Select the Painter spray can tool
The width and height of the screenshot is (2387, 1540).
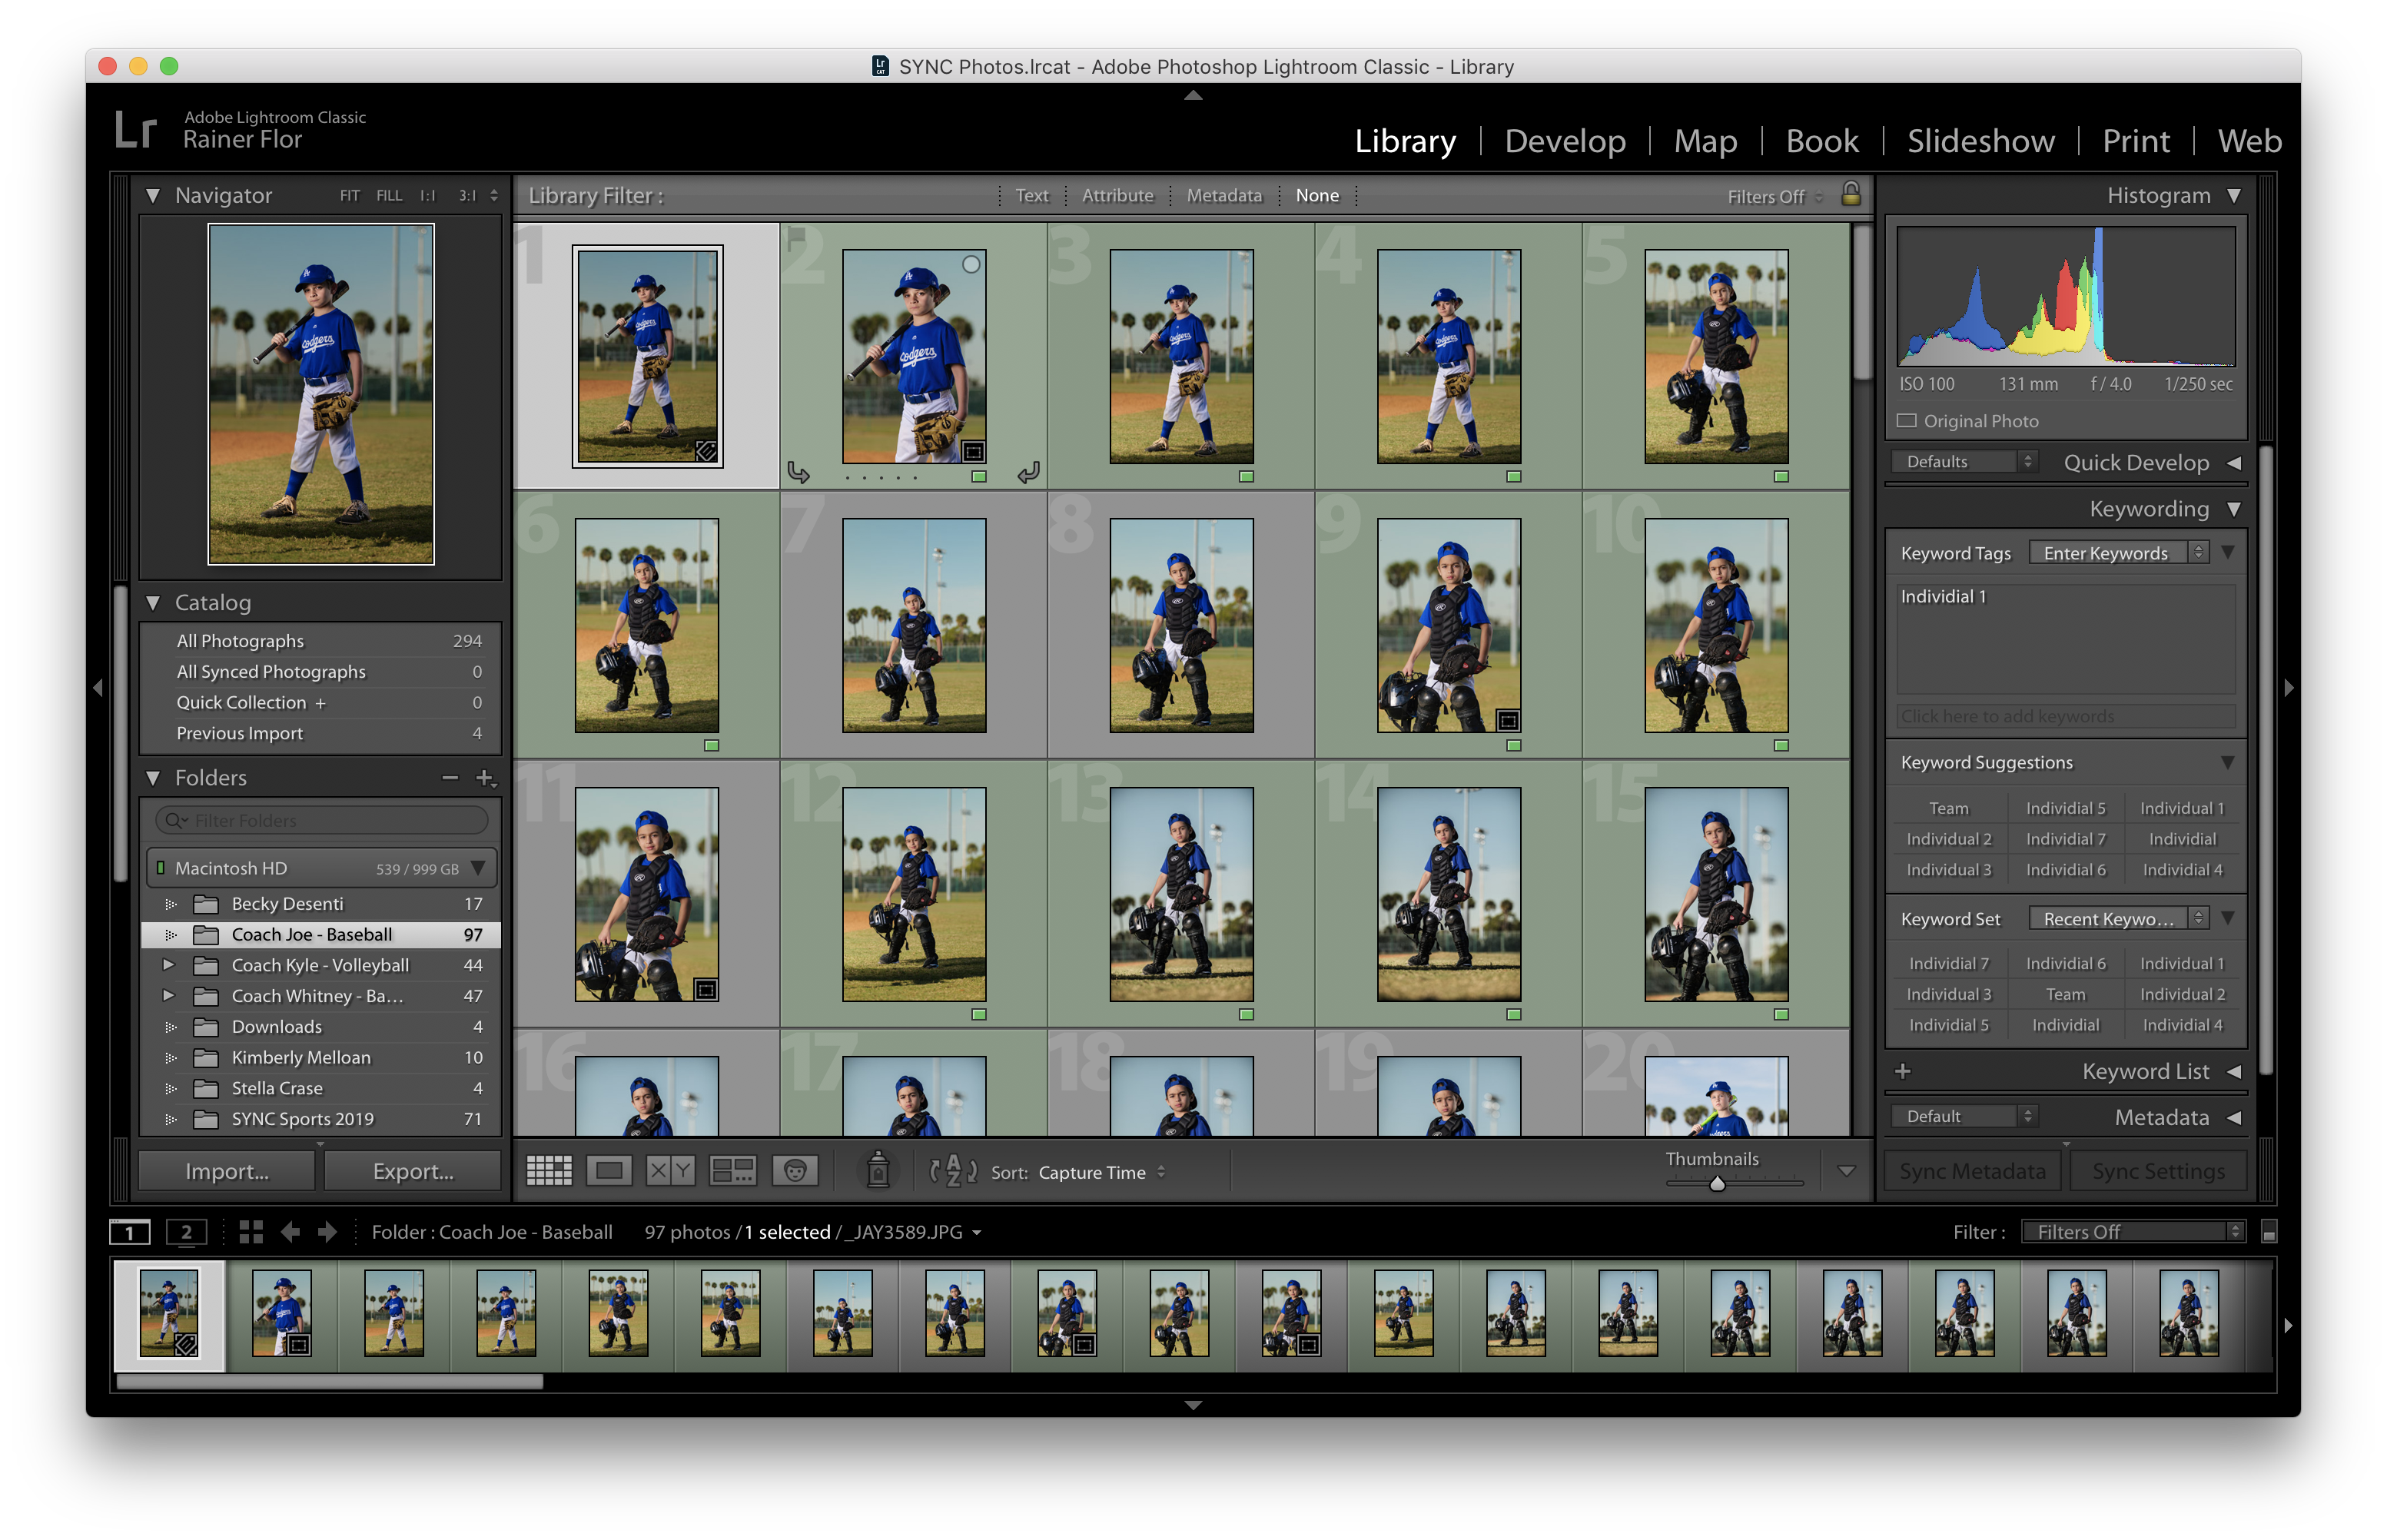(x=877, y=1170)
